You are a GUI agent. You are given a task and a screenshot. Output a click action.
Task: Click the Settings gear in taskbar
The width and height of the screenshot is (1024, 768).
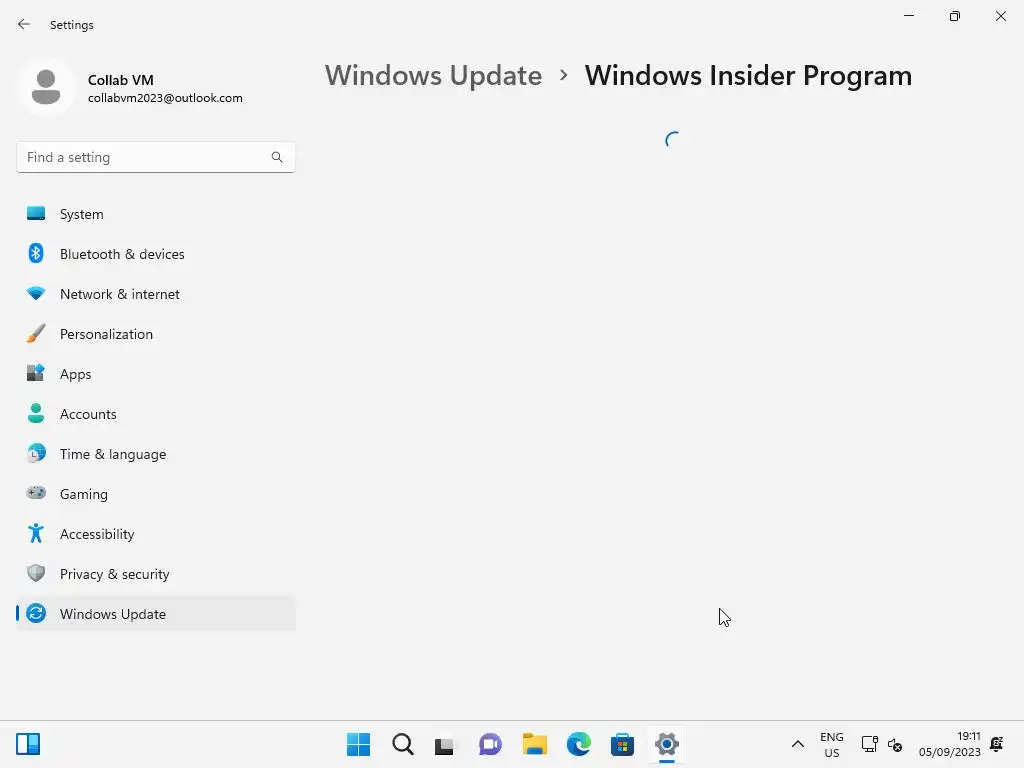pos(667,744)
